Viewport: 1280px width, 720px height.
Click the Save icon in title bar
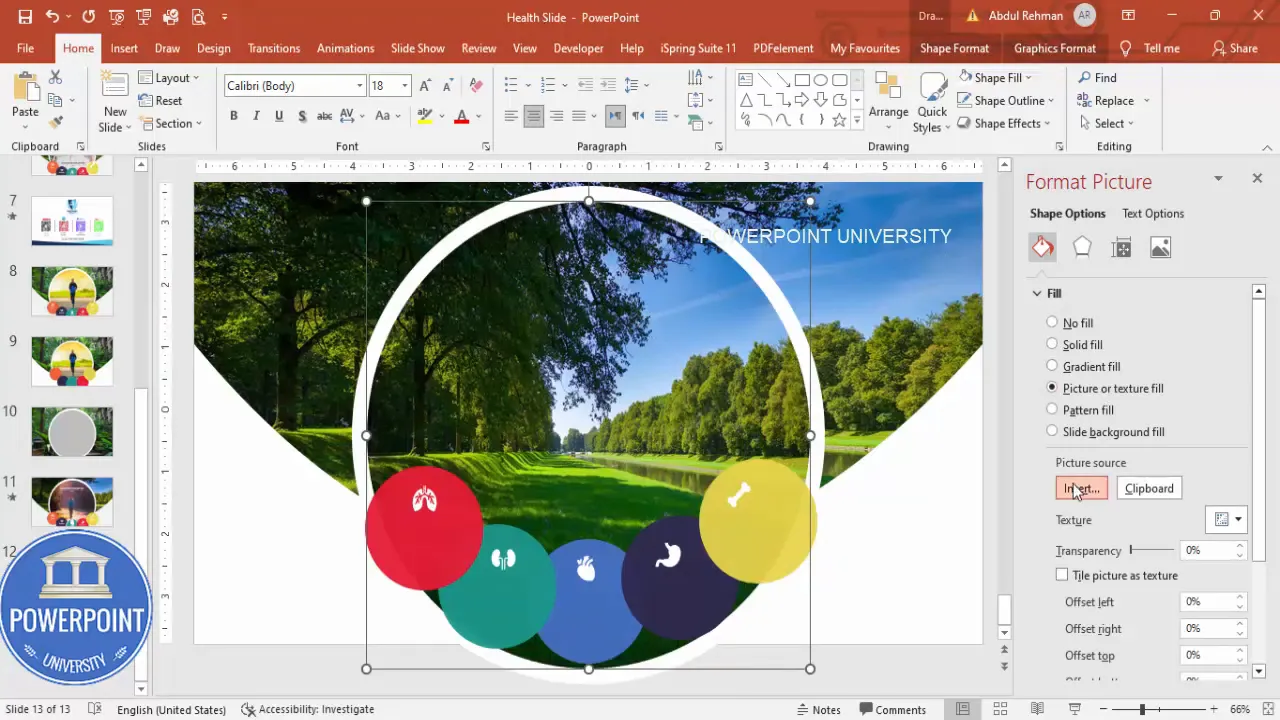25,17
